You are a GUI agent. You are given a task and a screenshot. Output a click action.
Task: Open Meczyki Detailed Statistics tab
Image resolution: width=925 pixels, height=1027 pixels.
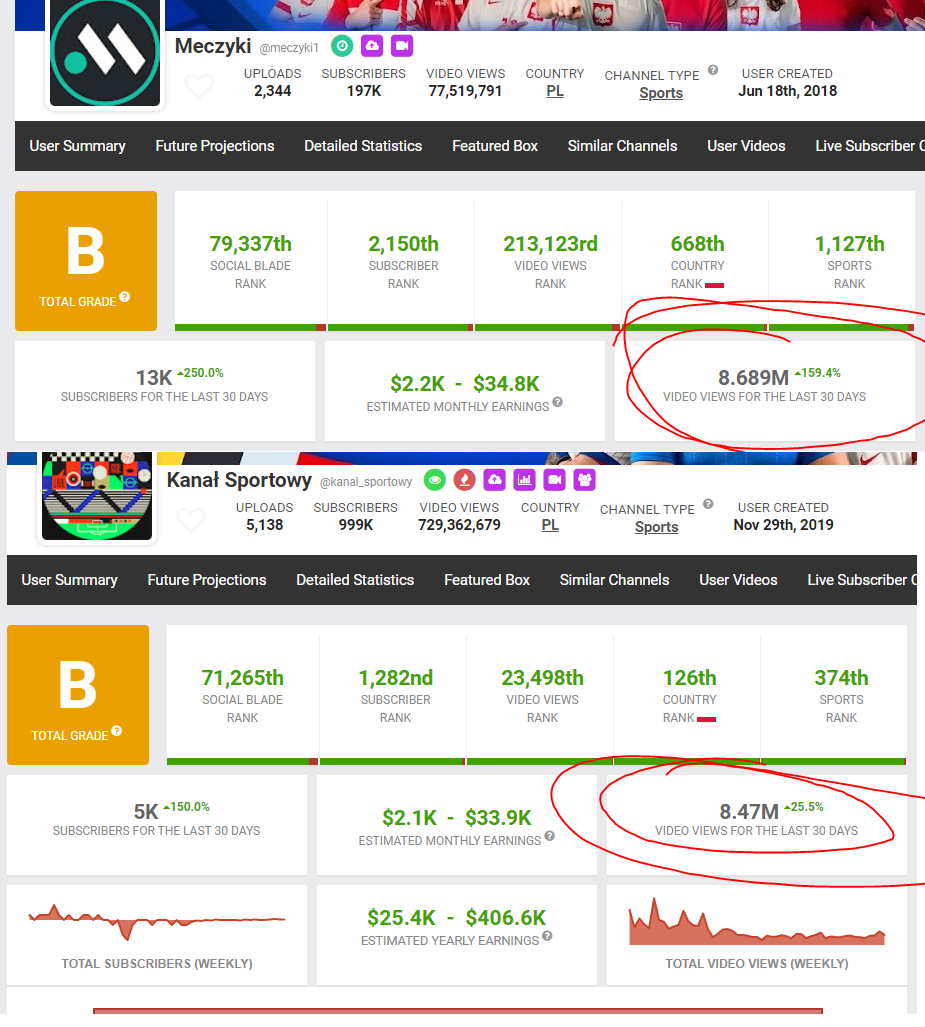[363, 146]
